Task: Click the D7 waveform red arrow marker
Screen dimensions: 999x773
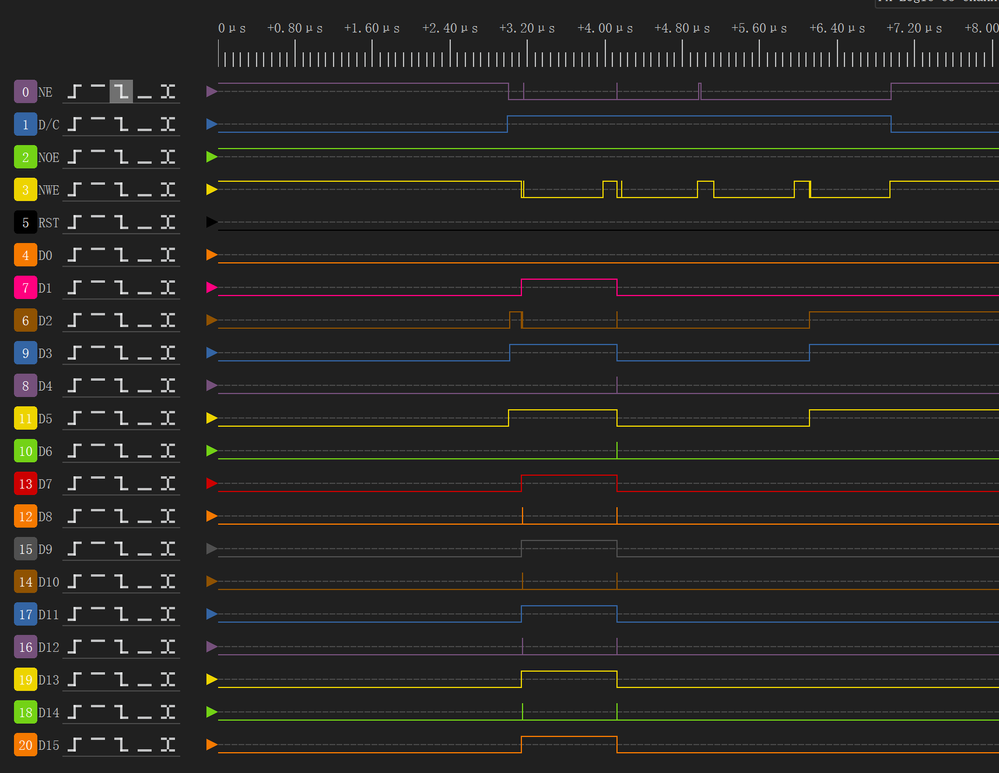Action: (x=212, y=484)
